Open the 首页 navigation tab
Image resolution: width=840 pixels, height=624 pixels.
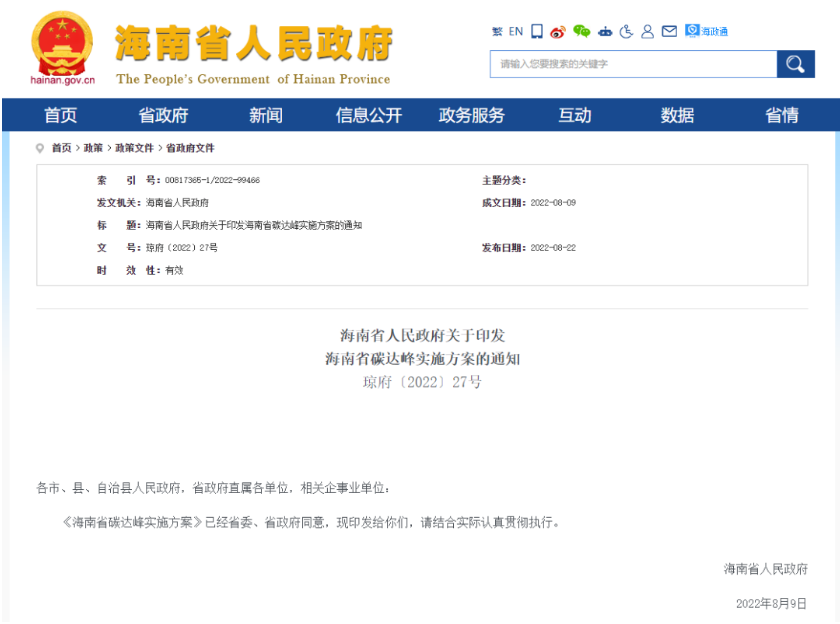60,115
